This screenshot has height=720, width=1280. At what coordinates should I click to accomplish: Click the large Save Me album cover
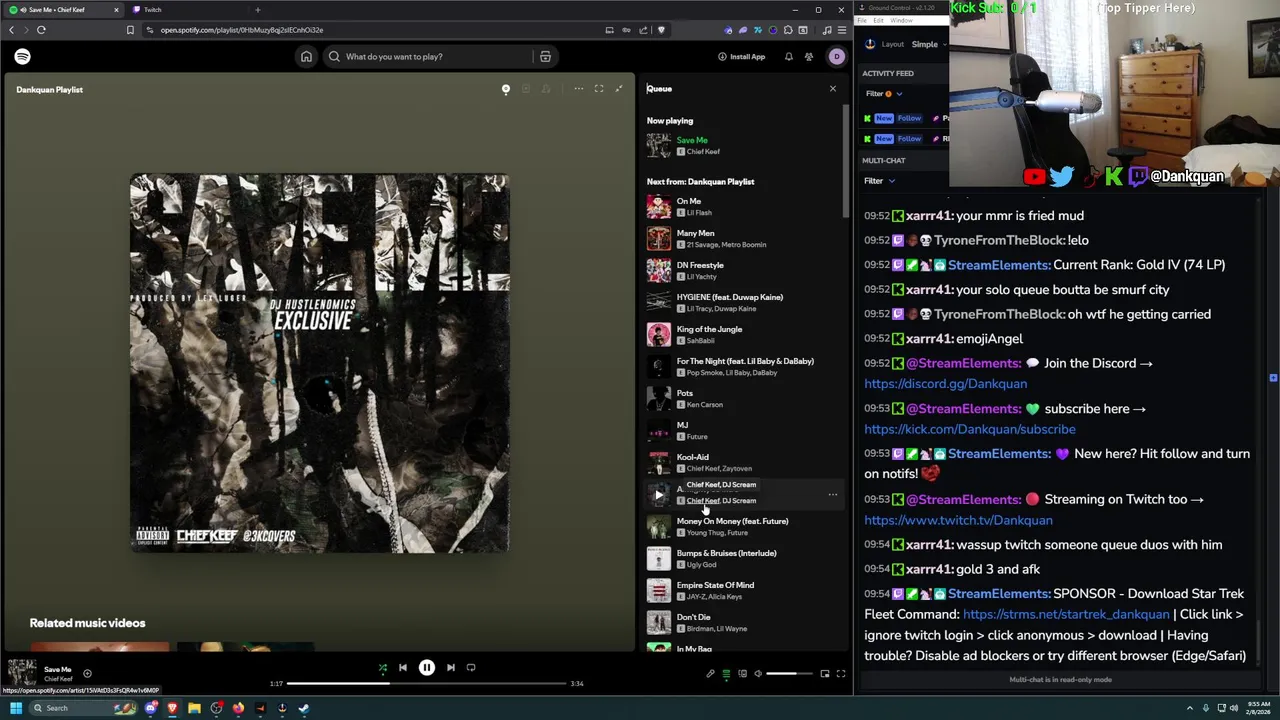coord(319,363)
